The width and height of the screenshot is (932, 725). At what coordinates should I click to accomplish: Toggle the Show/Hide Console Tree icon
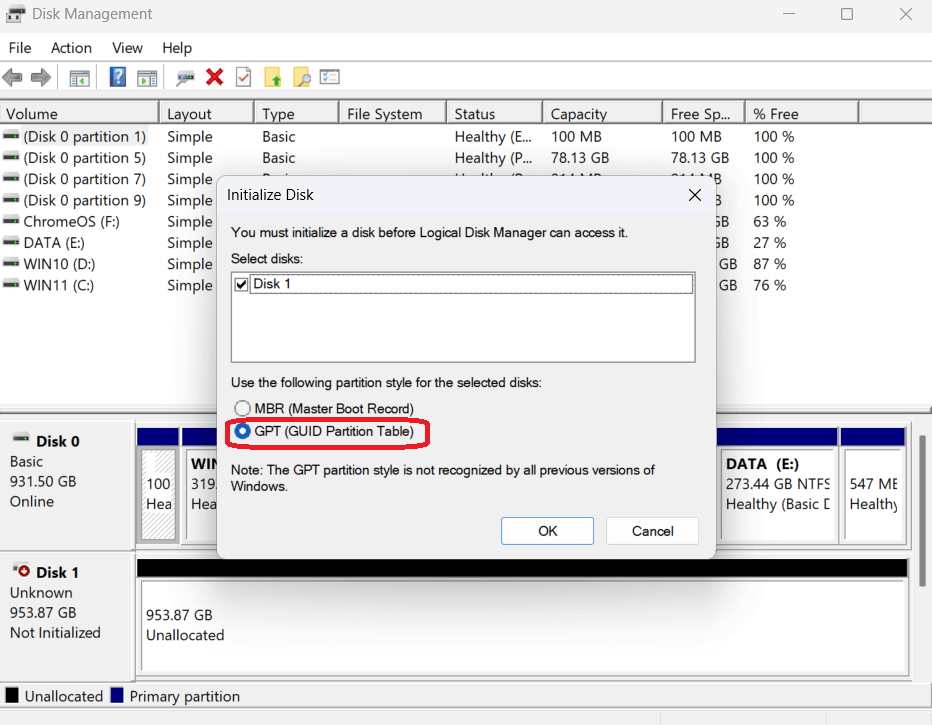pyautogui.click(x=79, y=77)
